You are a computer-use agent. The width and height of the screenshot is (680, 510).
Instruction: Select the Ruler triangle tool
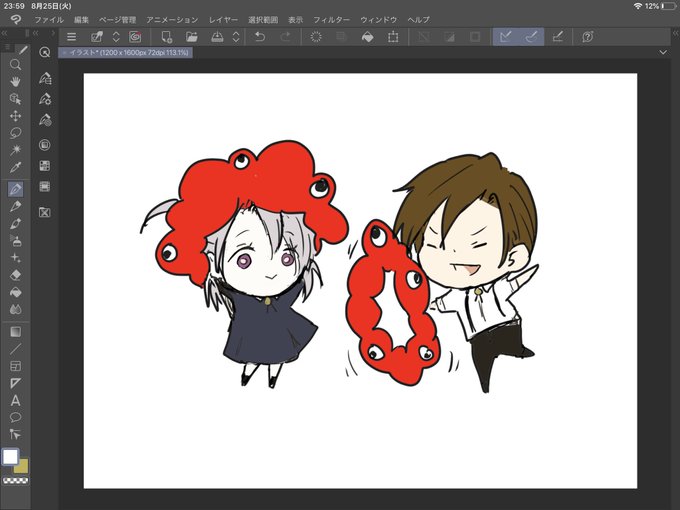(x=16, y=383)
